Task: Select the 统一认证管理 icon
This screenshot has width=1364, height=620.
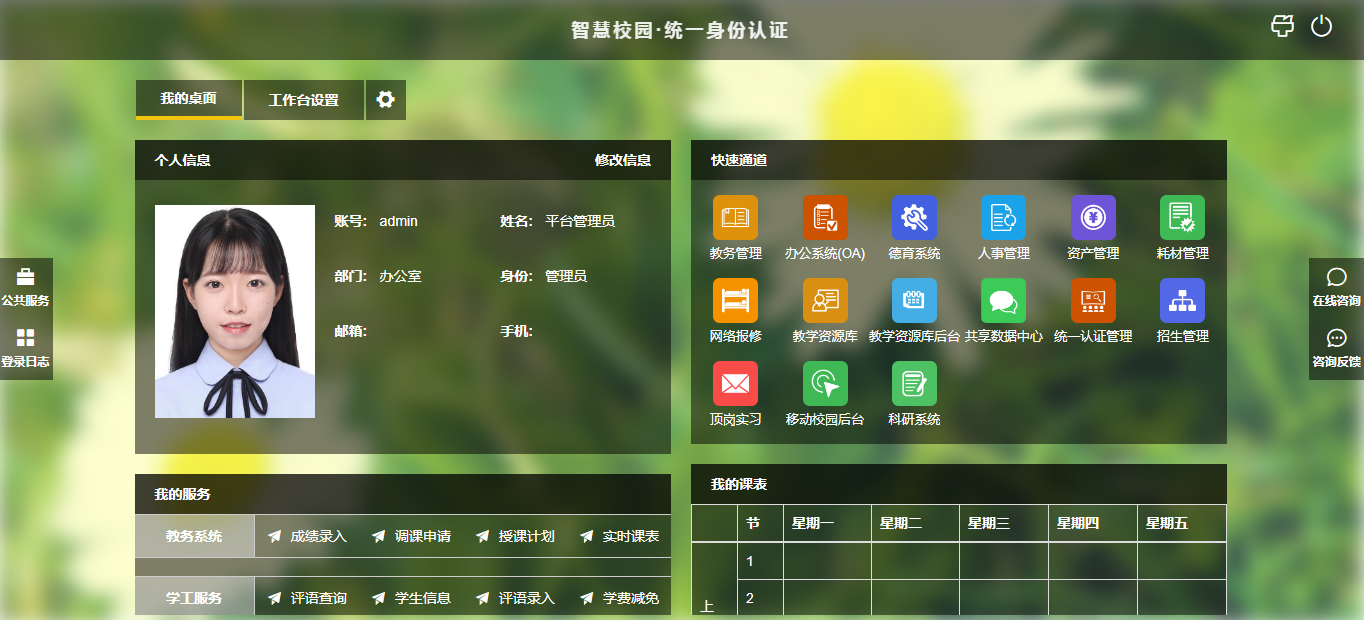Action: click(1090, 300)
